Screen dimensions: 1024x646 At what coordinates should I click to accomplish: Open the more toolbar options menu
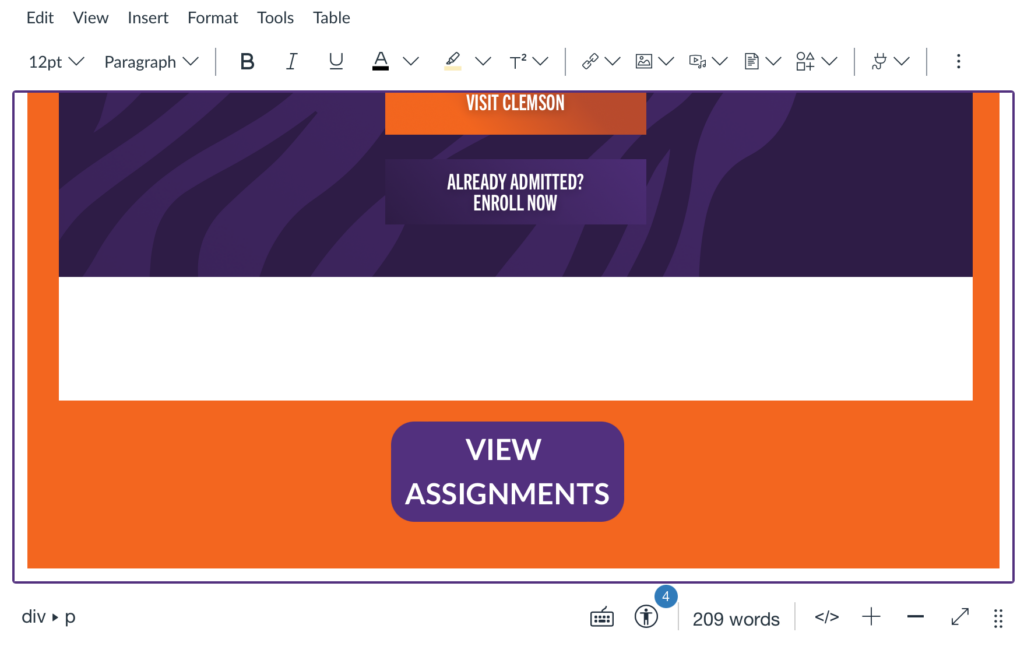pos(959,61)
